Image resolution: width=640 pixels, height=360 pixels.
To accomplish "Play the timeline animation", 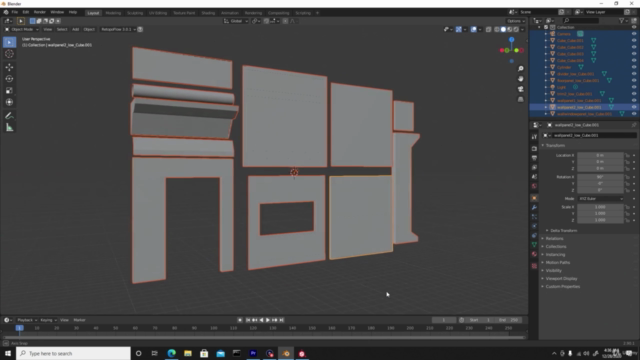I will pyautogui.click(x=268, y=320).
